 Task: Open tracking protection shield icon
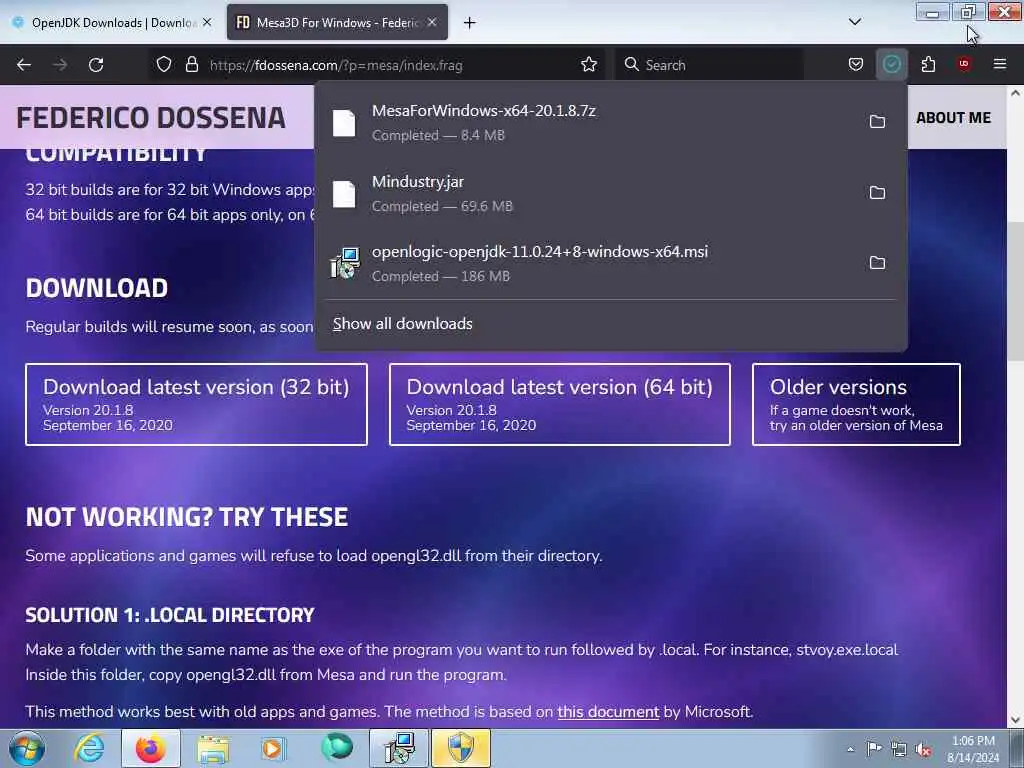tap(164, 65)
